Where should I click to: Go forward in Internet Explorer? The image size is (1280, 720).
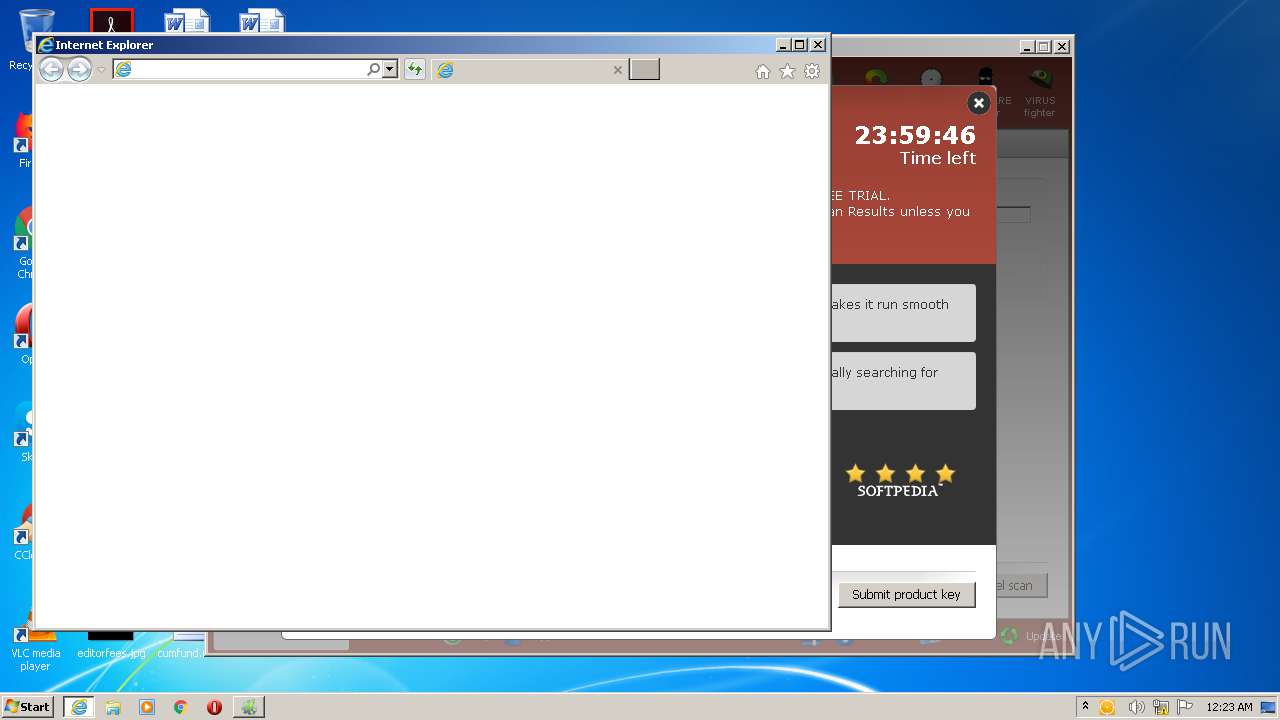(79, 70)
